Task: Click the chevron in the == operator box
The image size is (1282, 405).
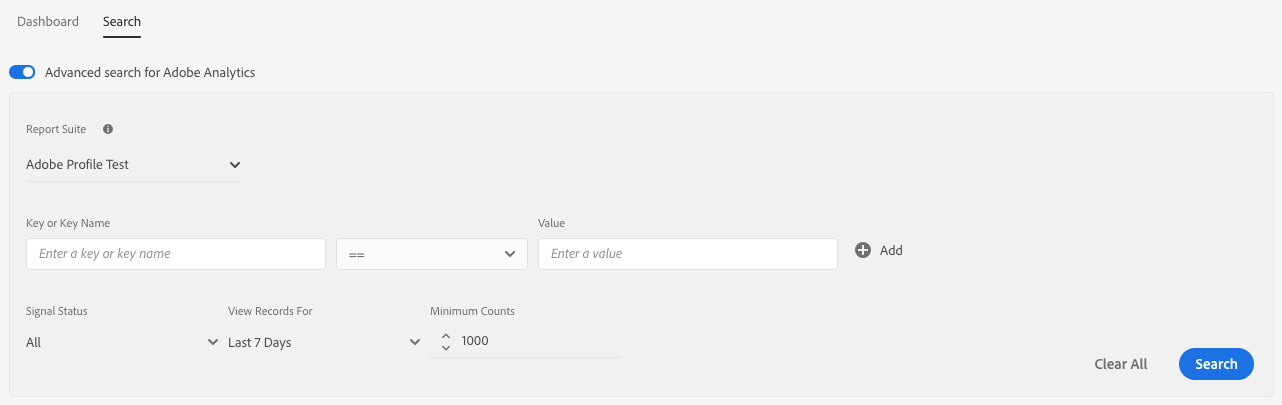Action: point(510,255)
